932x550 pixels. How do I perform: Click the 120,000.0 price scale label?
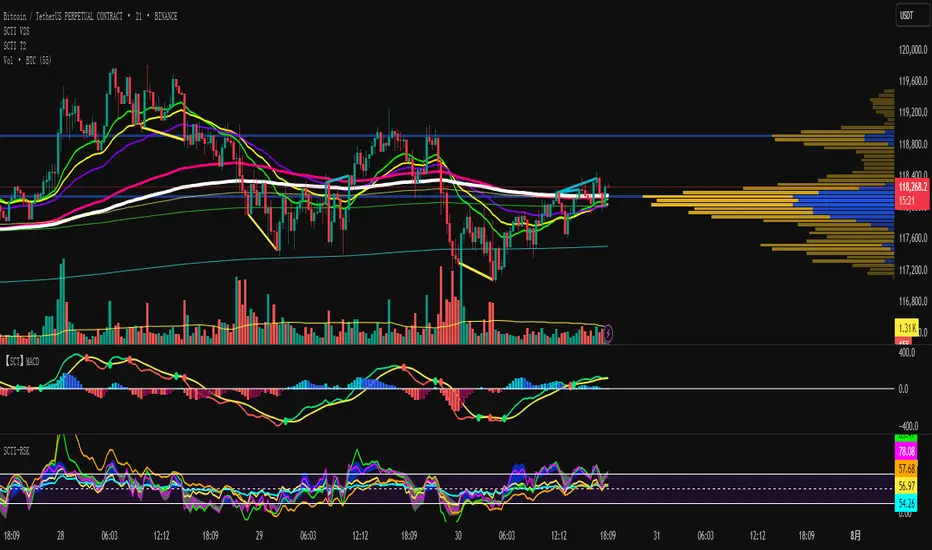(x=913, y=50)
